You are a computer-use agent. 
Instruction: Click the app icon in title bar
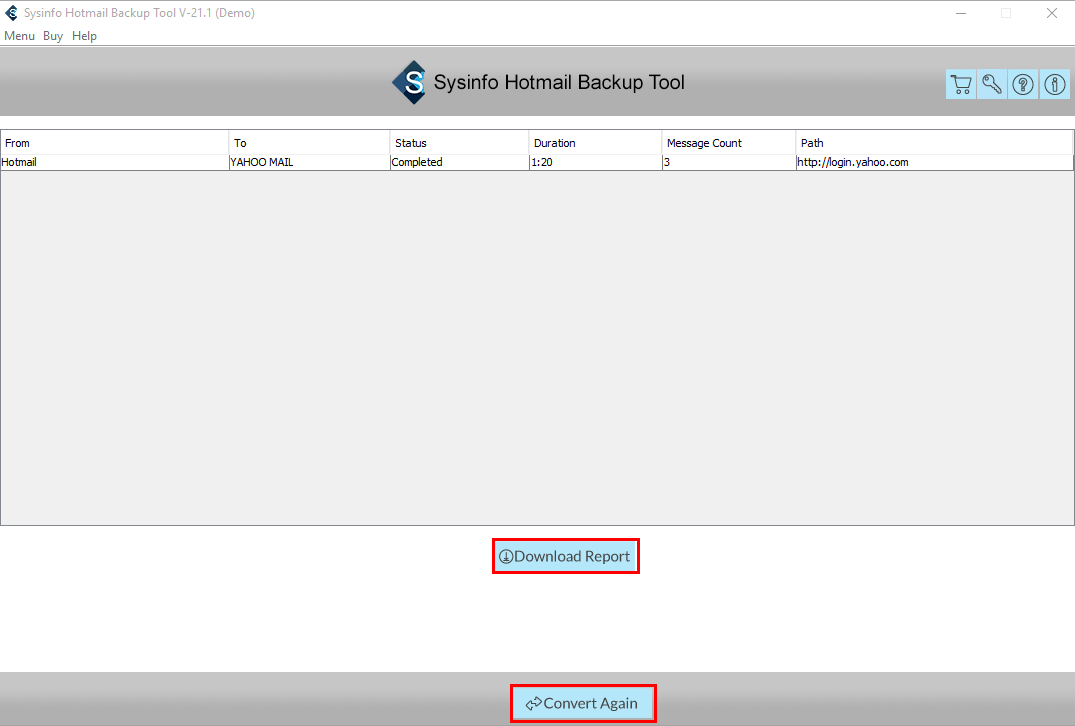click(x=12, y=13)
